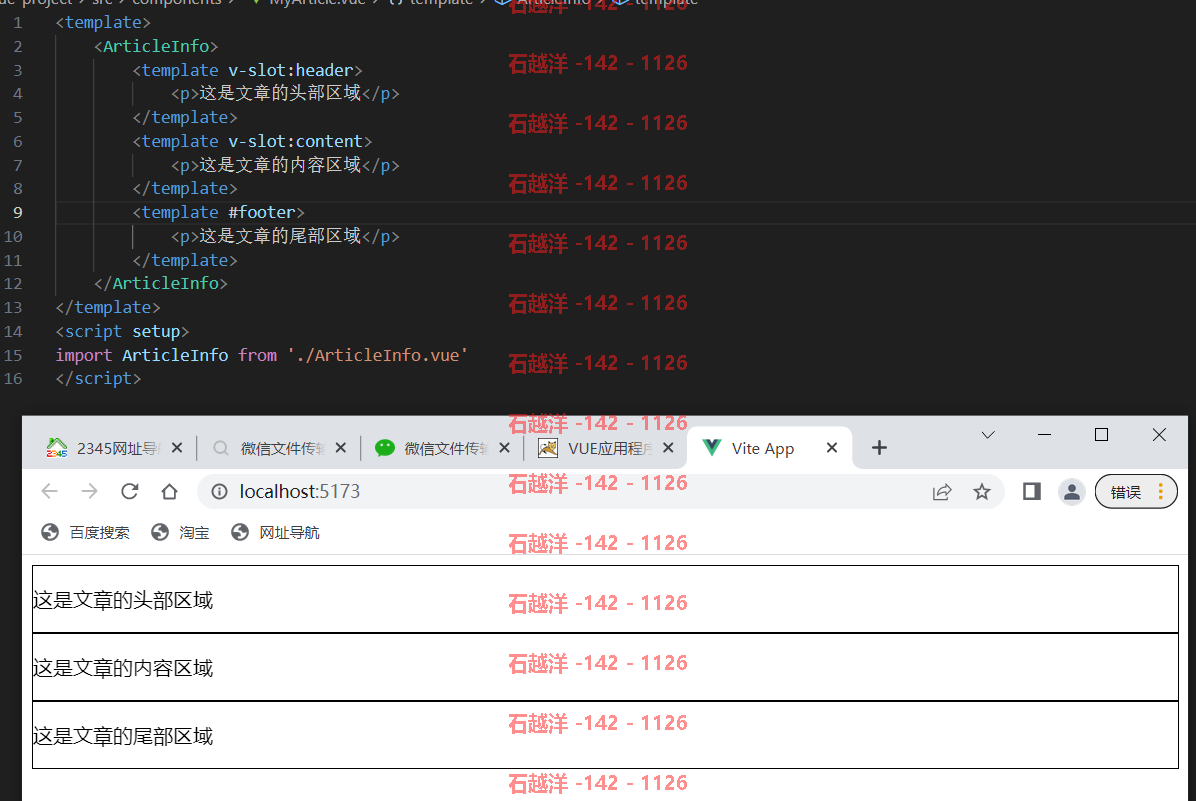Image resolution: width=1196 pixels, height=801 pixels.
Task: Click v-slot:content in the editor
Action: point(295,141)
